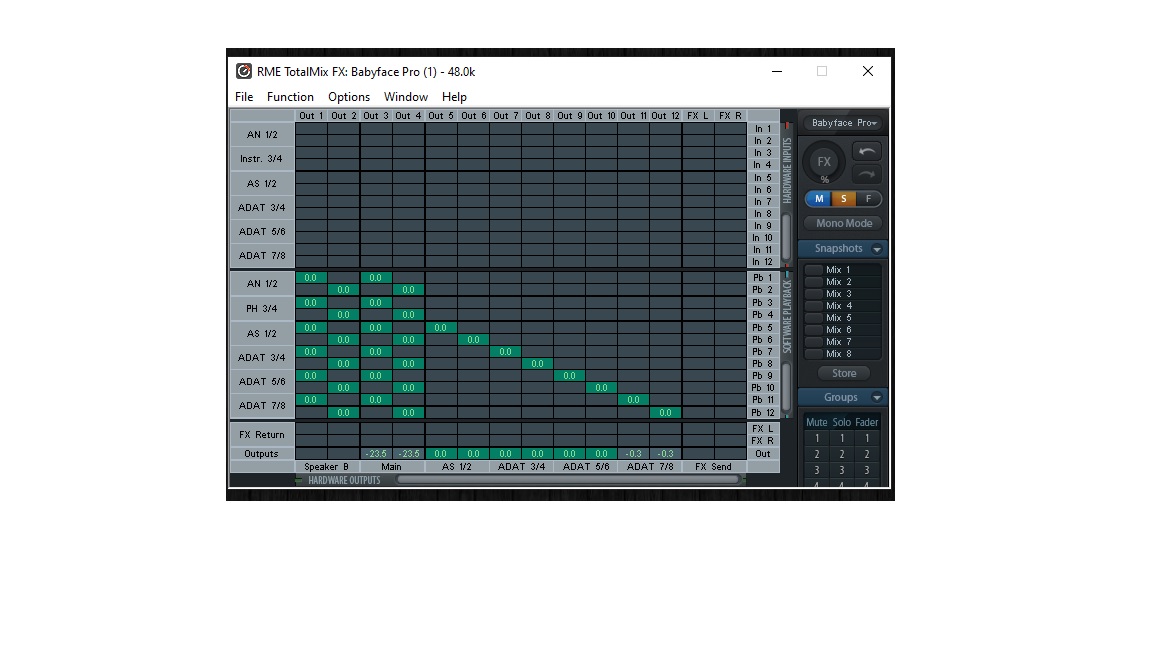Toggle Fader group 1

pos(867,438)
